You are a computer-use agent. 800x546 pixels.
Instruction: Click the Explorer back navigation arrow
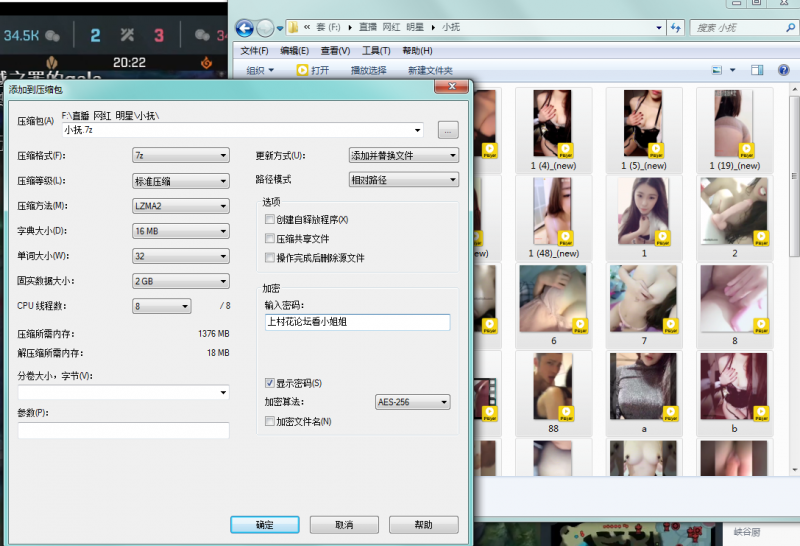click(x=243, y=27)
